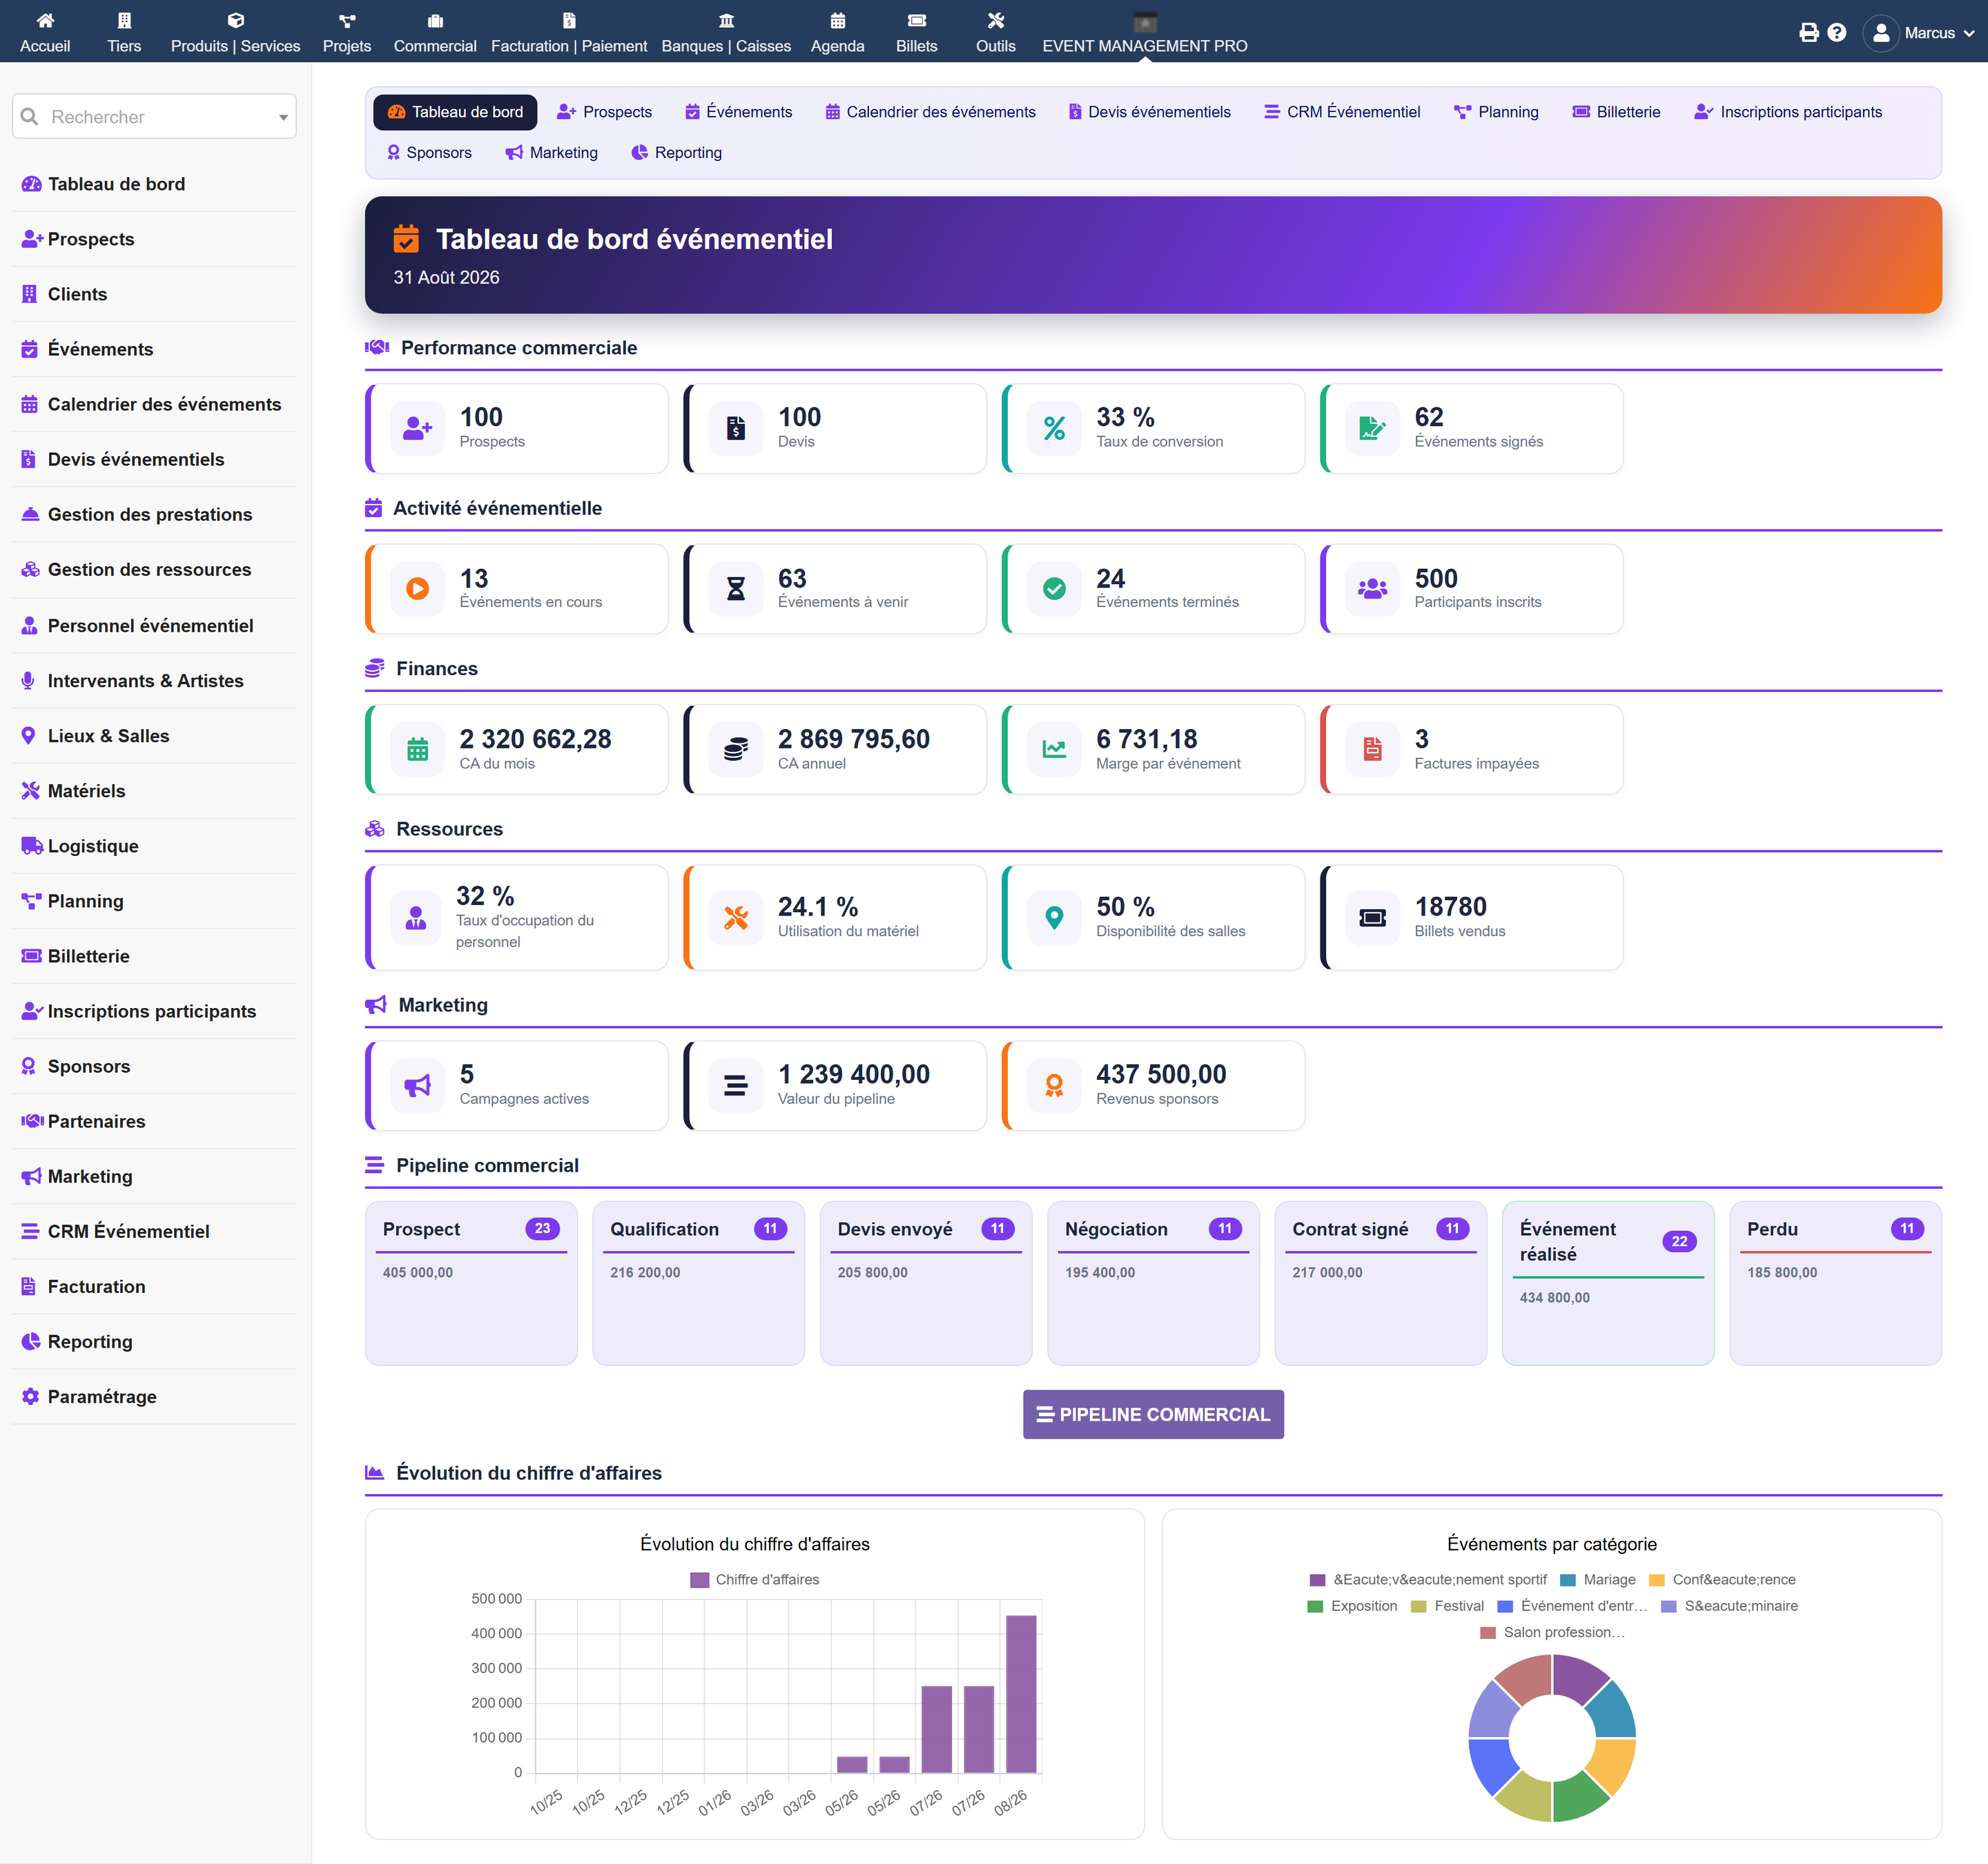Click the CA annuel coins icon
This screenshot has height=1864, width=1988.
pyautogui.click(x=735, y=749)
